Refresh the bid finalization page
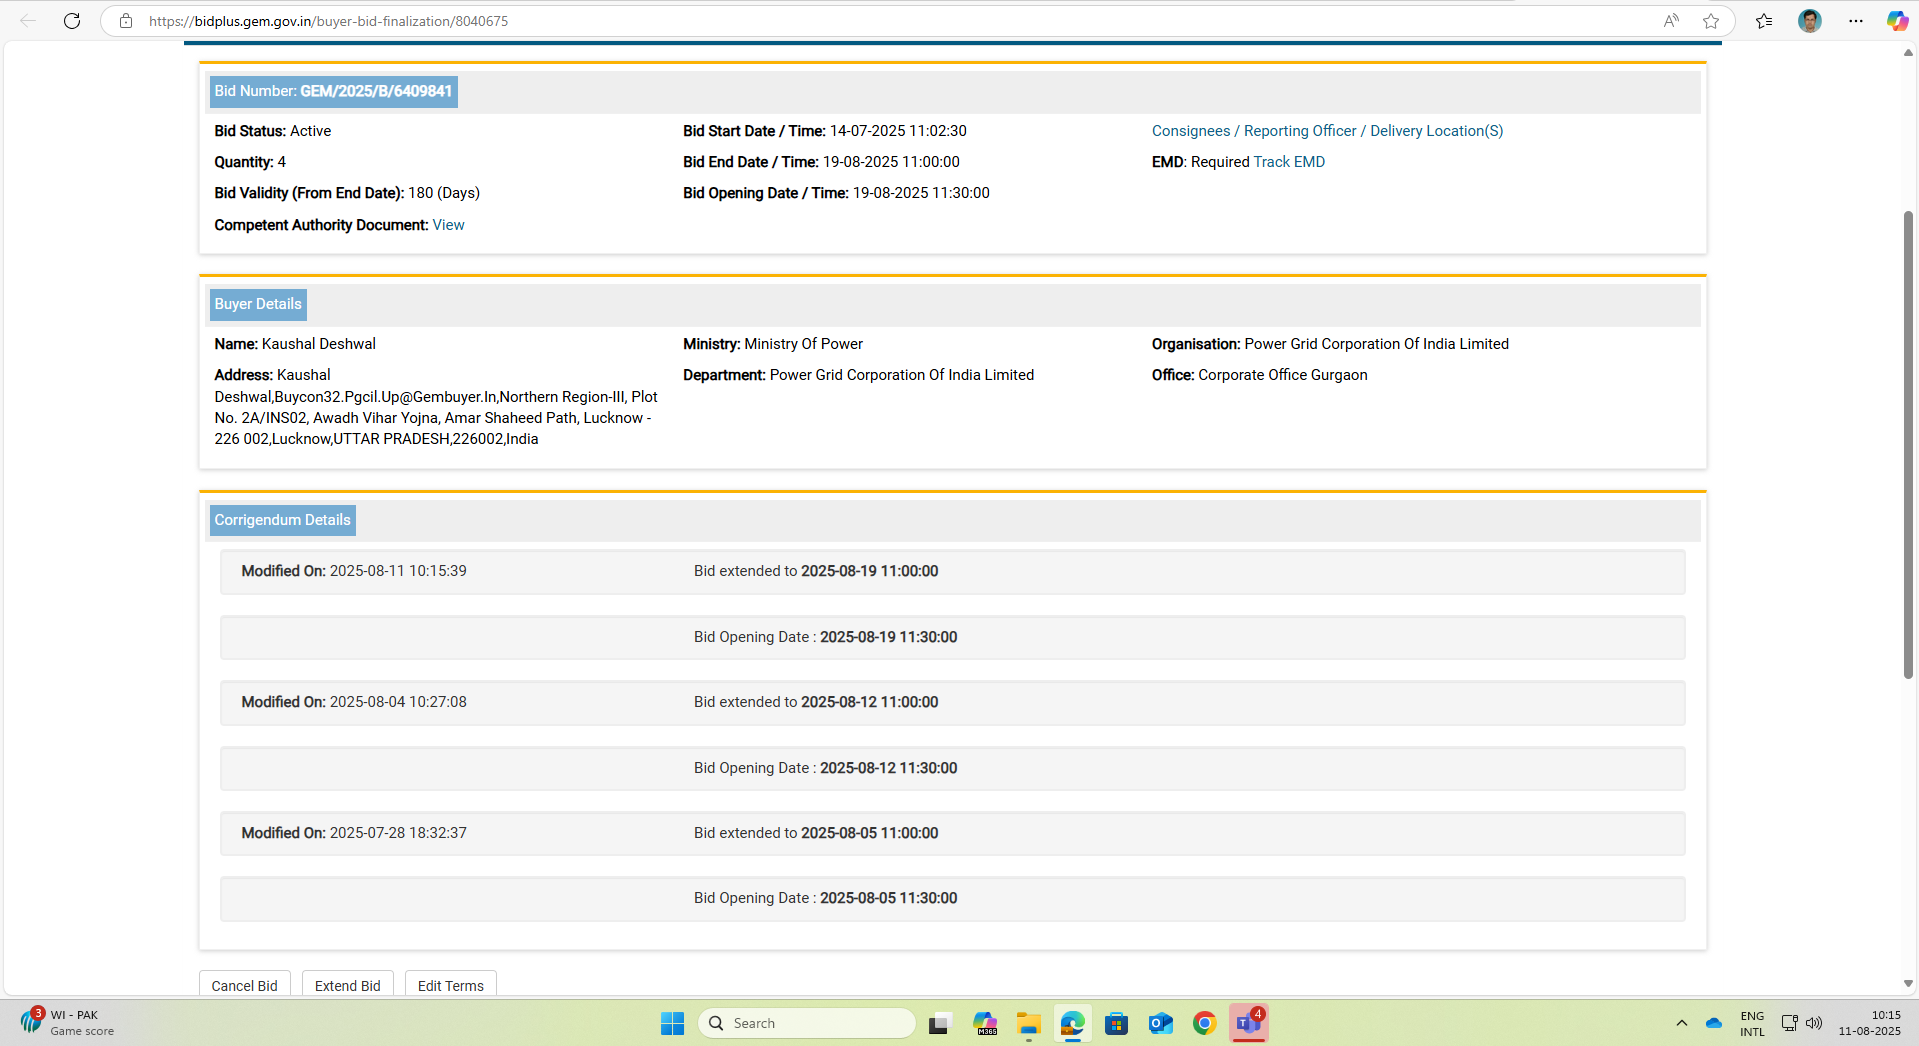Viewport: 1919px width, 1046px height. point(72,21)
